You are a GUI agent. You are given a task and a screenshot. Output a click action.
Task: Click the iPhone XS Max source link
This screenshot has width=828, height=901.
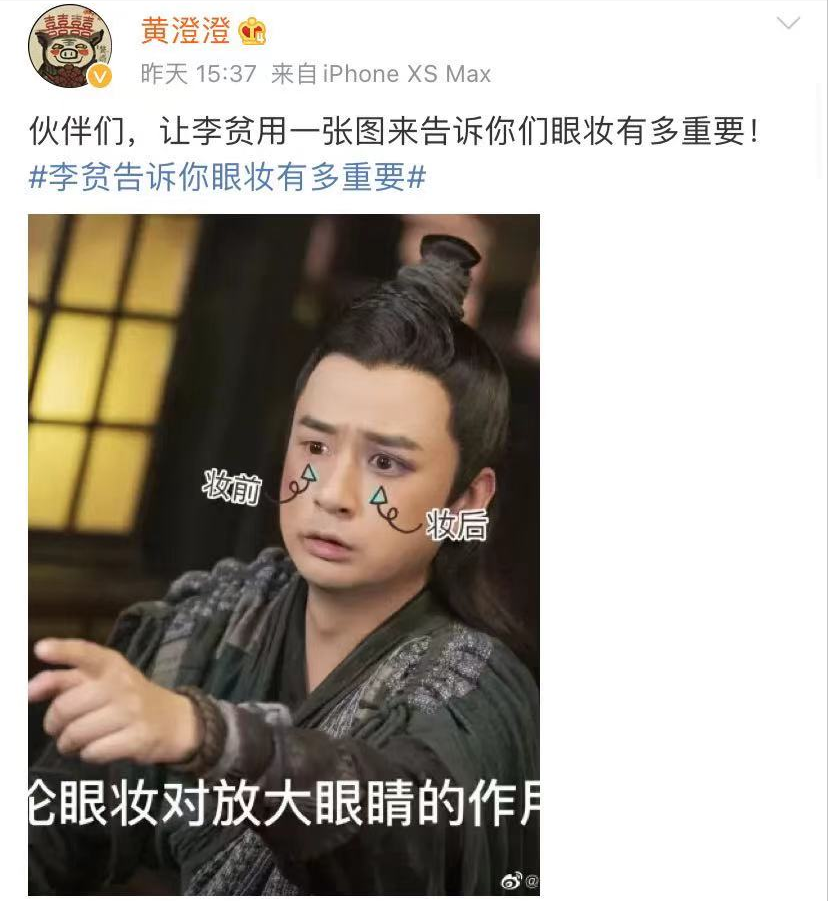click(x=407, y=74)
